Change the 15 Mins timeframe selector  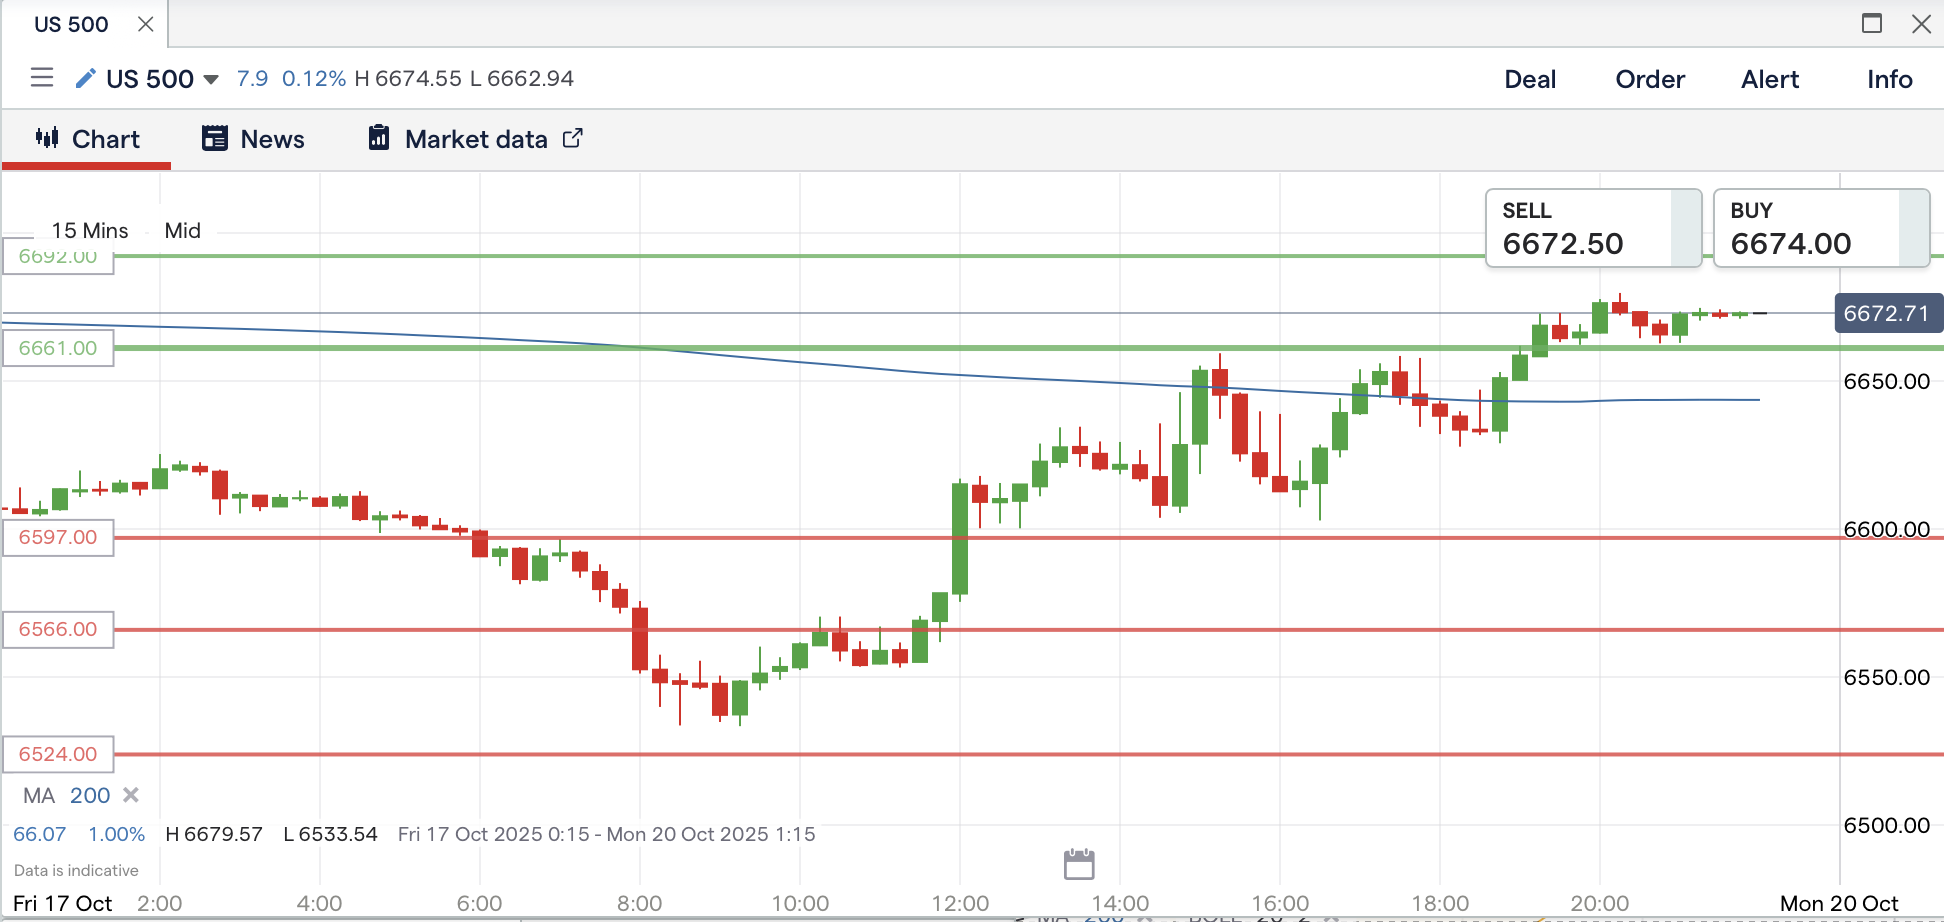(x=90, y=231)
